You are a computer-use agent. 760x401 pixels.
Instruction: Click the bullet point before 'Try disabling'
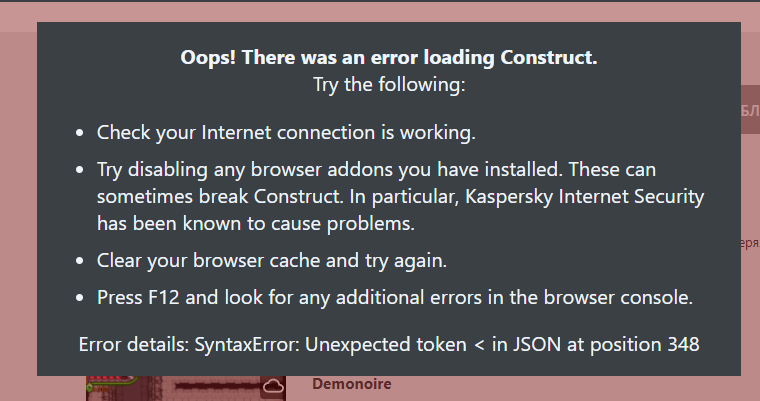[79, 170]
